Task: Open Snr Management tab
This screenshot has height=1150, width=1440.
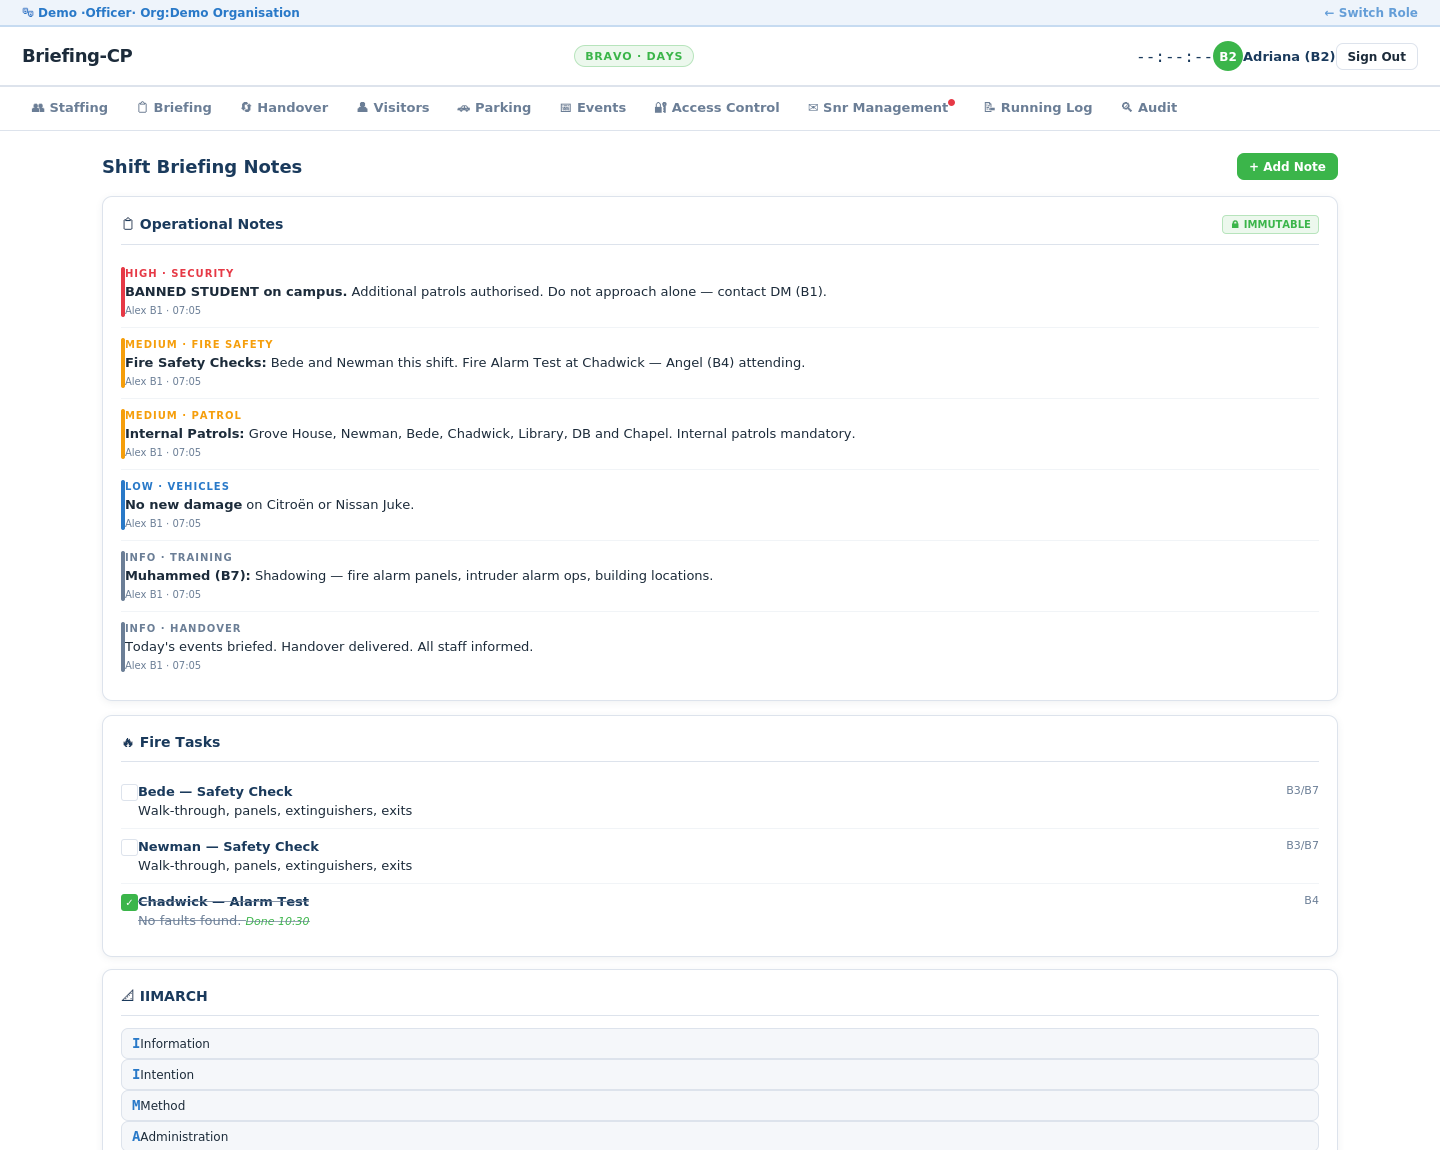Action: [x=880, y=108]
